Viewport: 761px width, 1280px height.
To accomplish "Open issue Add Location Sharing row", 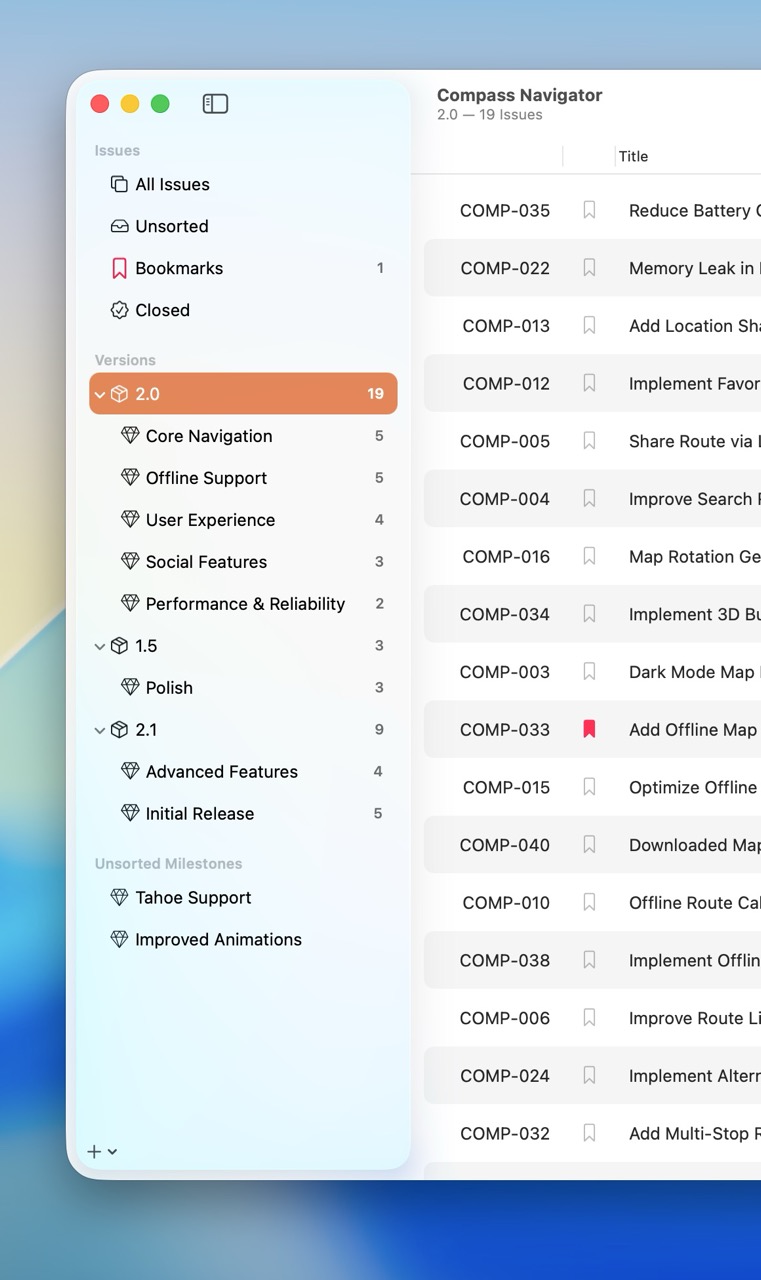I will tap(593, 326).
